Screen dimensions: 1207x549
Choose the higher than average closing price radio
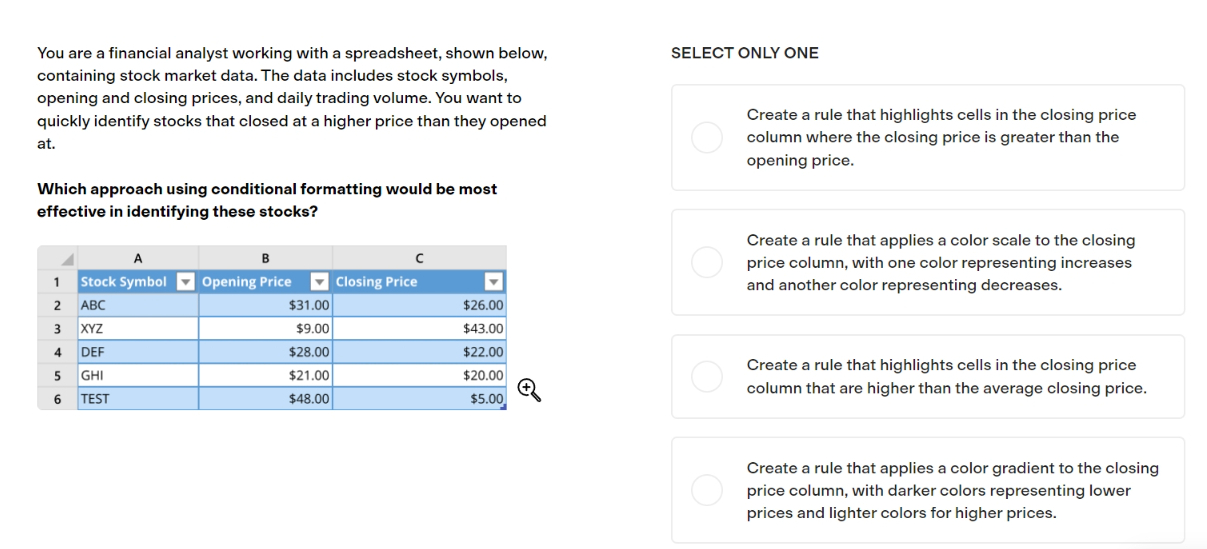(x=707, y=377)
